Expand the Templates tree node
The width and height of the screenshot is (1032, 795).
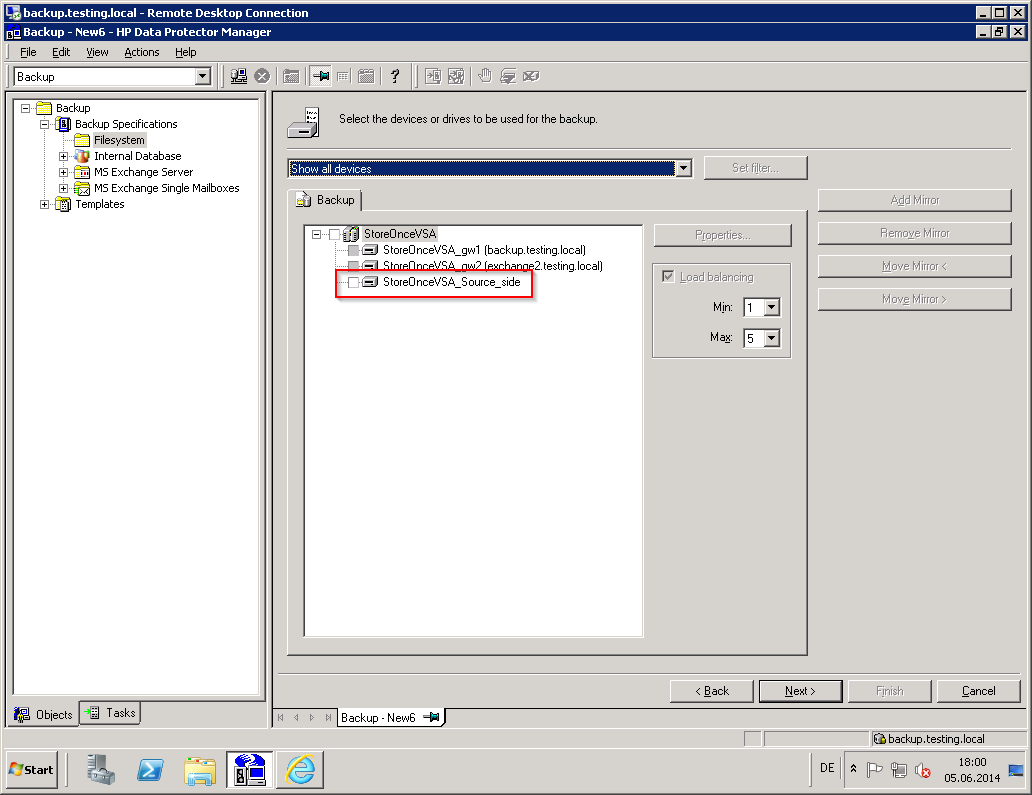coord(45,205)
